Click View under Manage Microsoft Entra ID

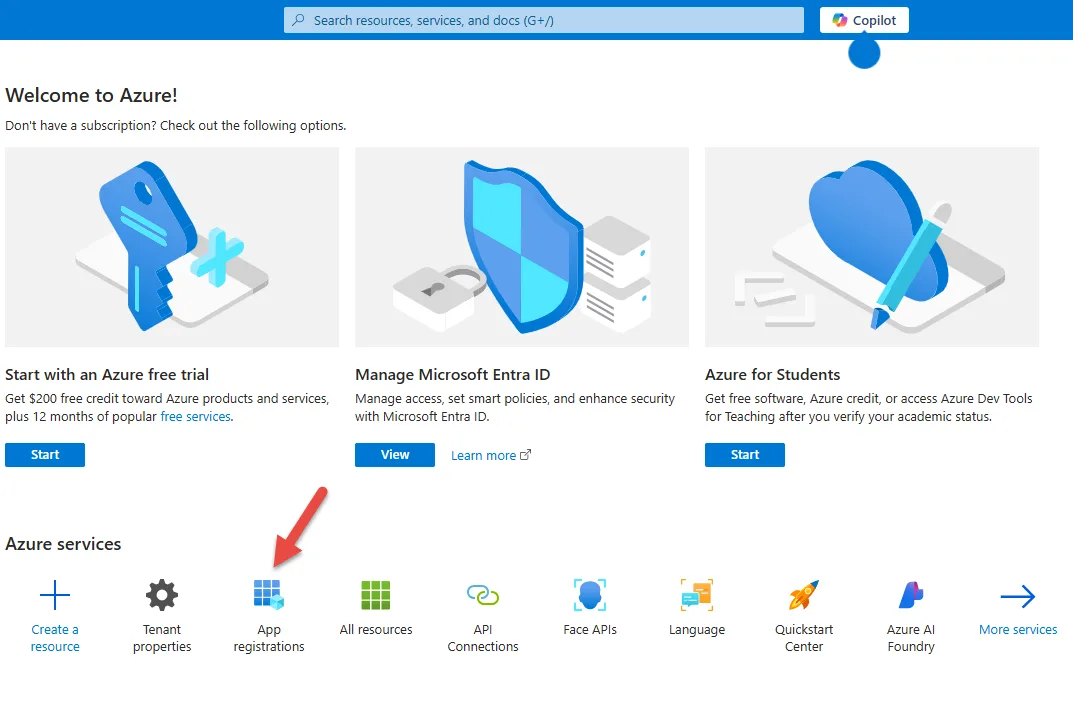[395, 455]
